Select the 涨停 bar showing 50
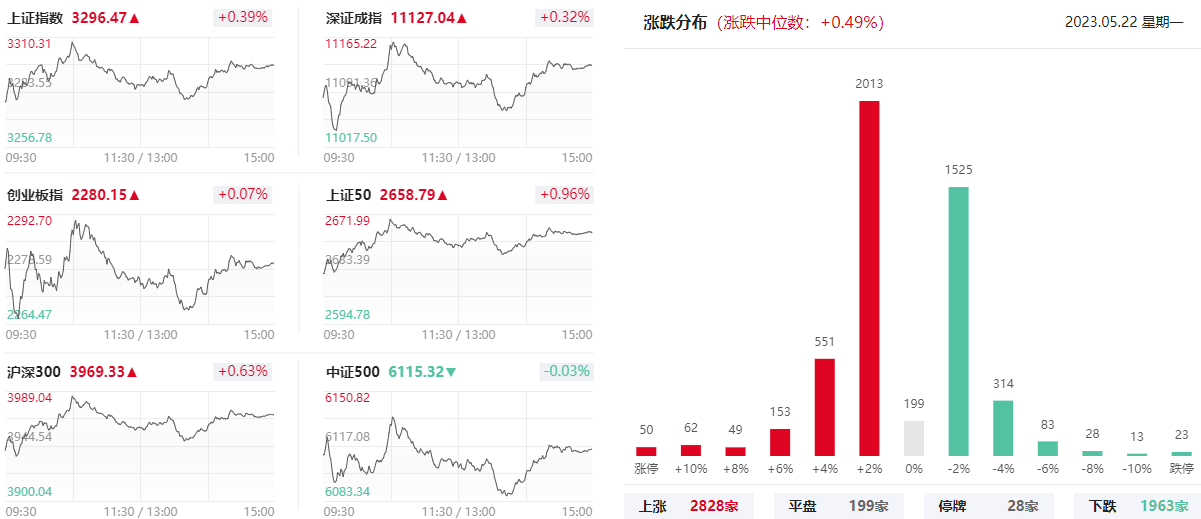 646,451
